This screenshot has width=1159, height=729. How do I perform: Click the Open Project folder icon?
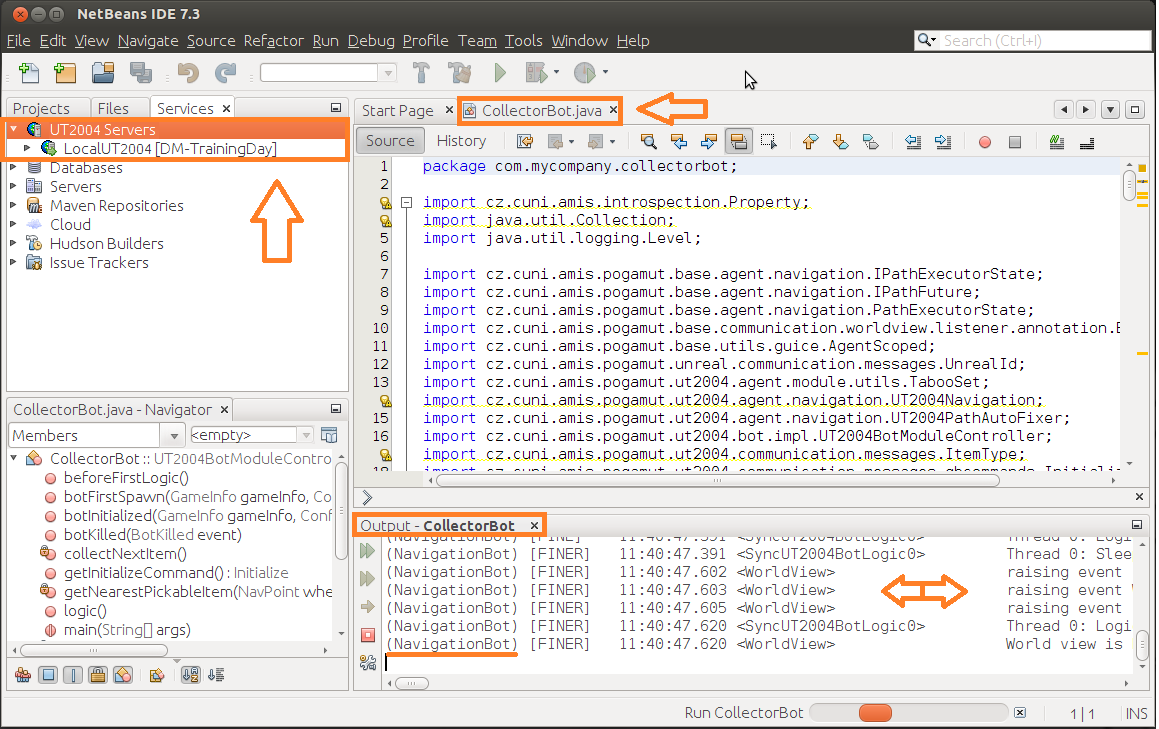[102, 73]
